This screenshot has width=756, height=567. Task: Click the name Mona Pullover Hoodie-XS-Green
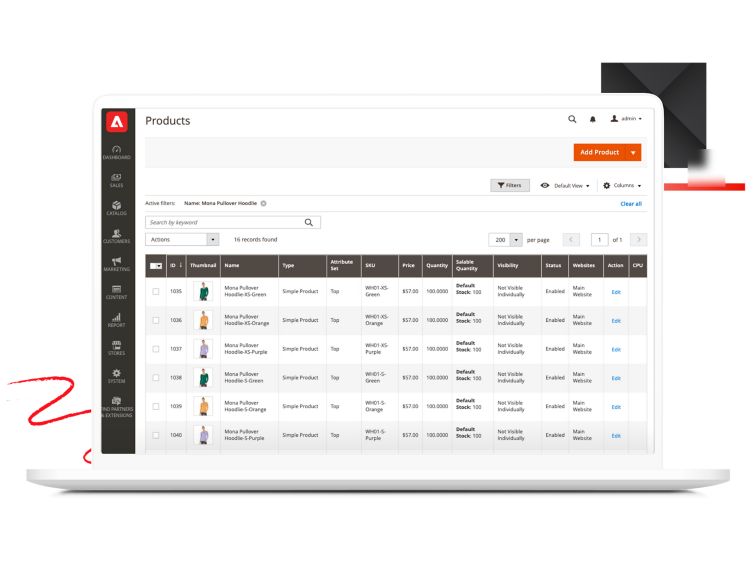pos(245,291)
